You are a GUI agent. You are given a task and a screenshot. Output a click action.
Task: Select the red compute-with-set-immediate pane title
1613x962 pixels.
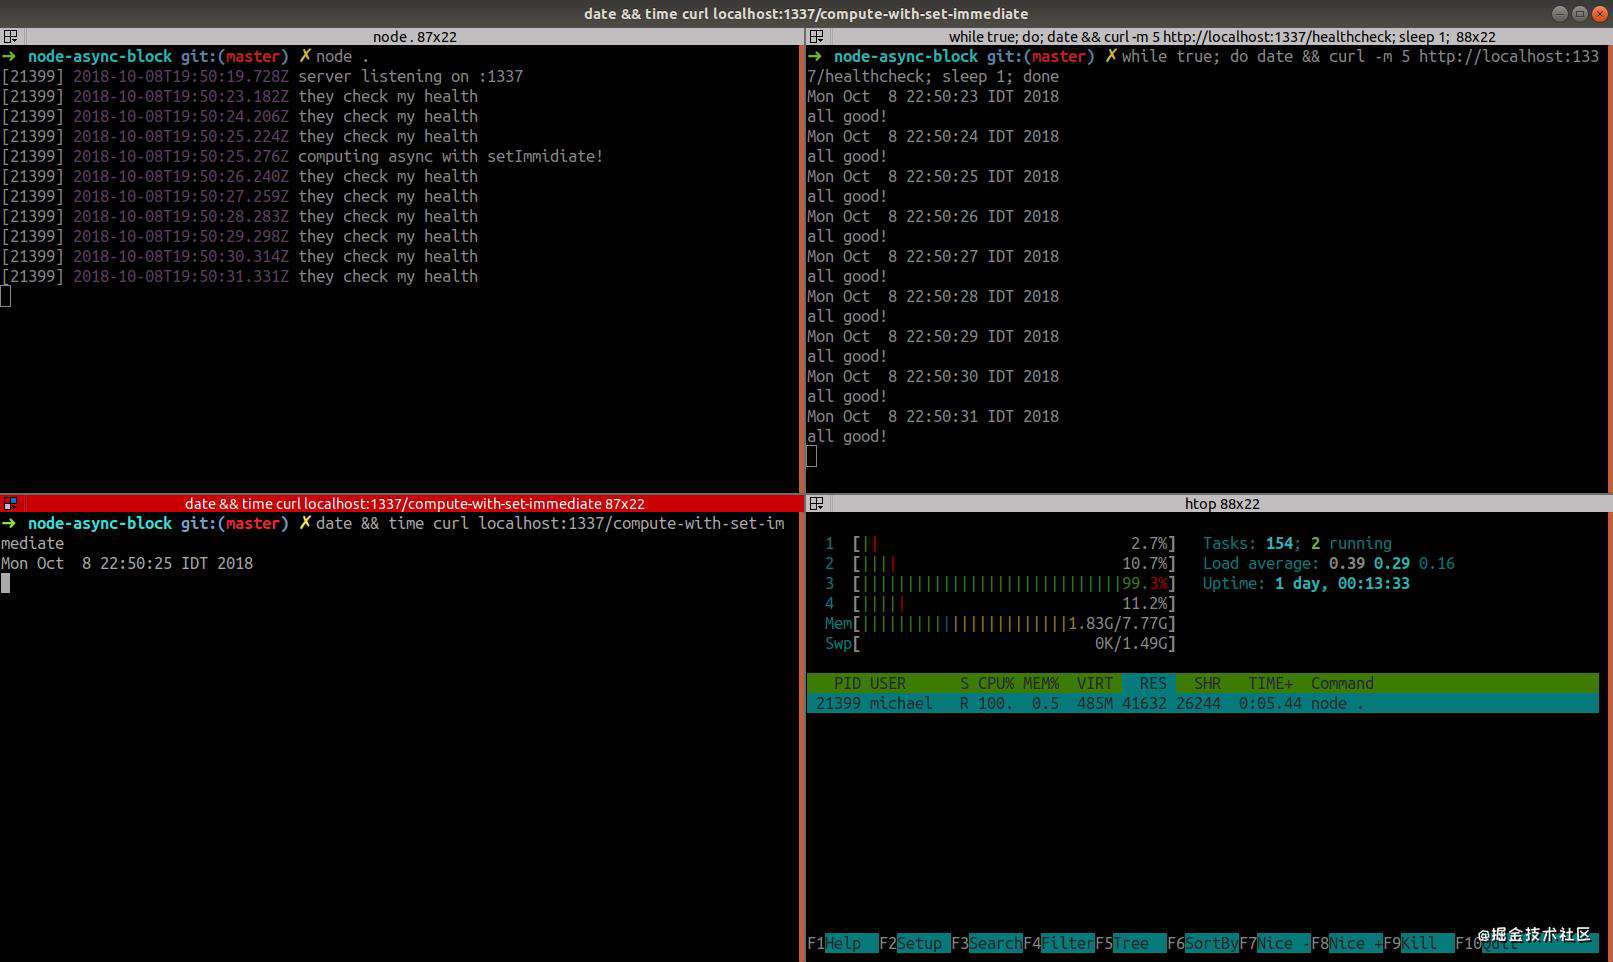(x=414, y=504)
